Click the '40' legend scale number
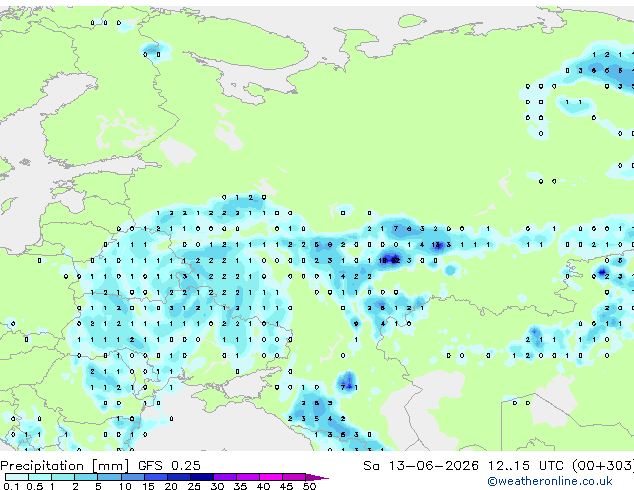This screenshot has width=634, height=490. pos(263,486)
